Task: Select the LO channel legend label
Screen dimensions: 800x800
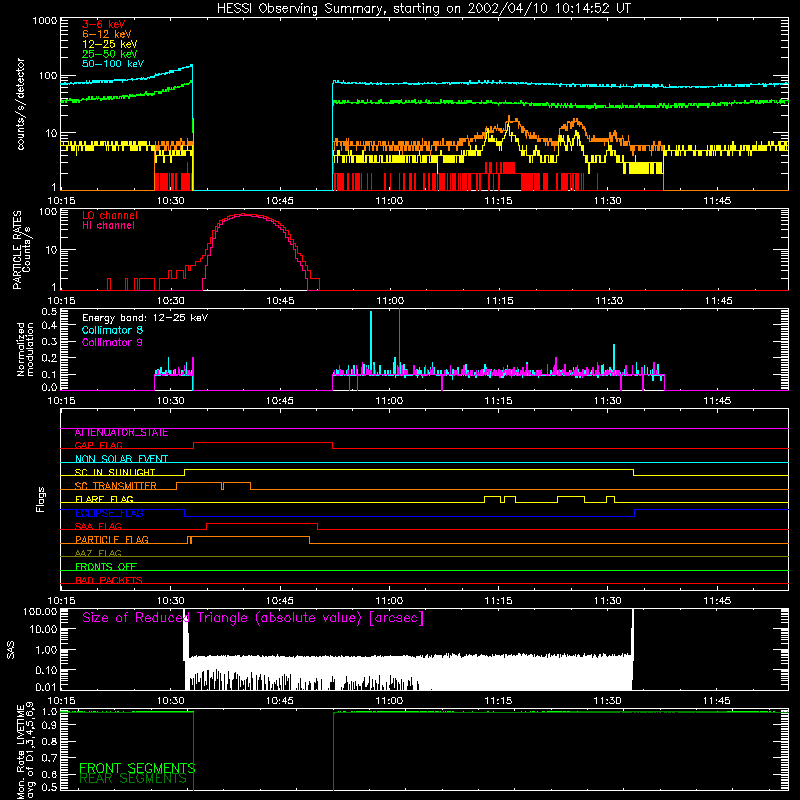Action: click(110, 215)
